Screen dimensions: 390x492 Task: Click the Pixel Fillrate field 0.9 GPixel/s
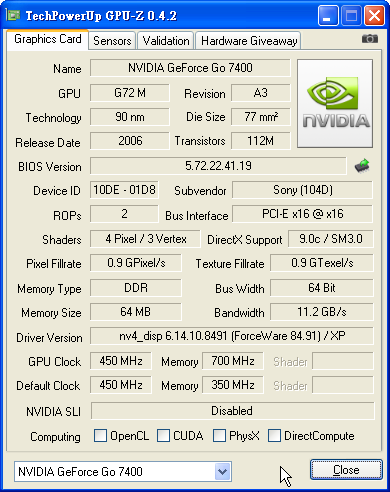click(x=136, y=263)
